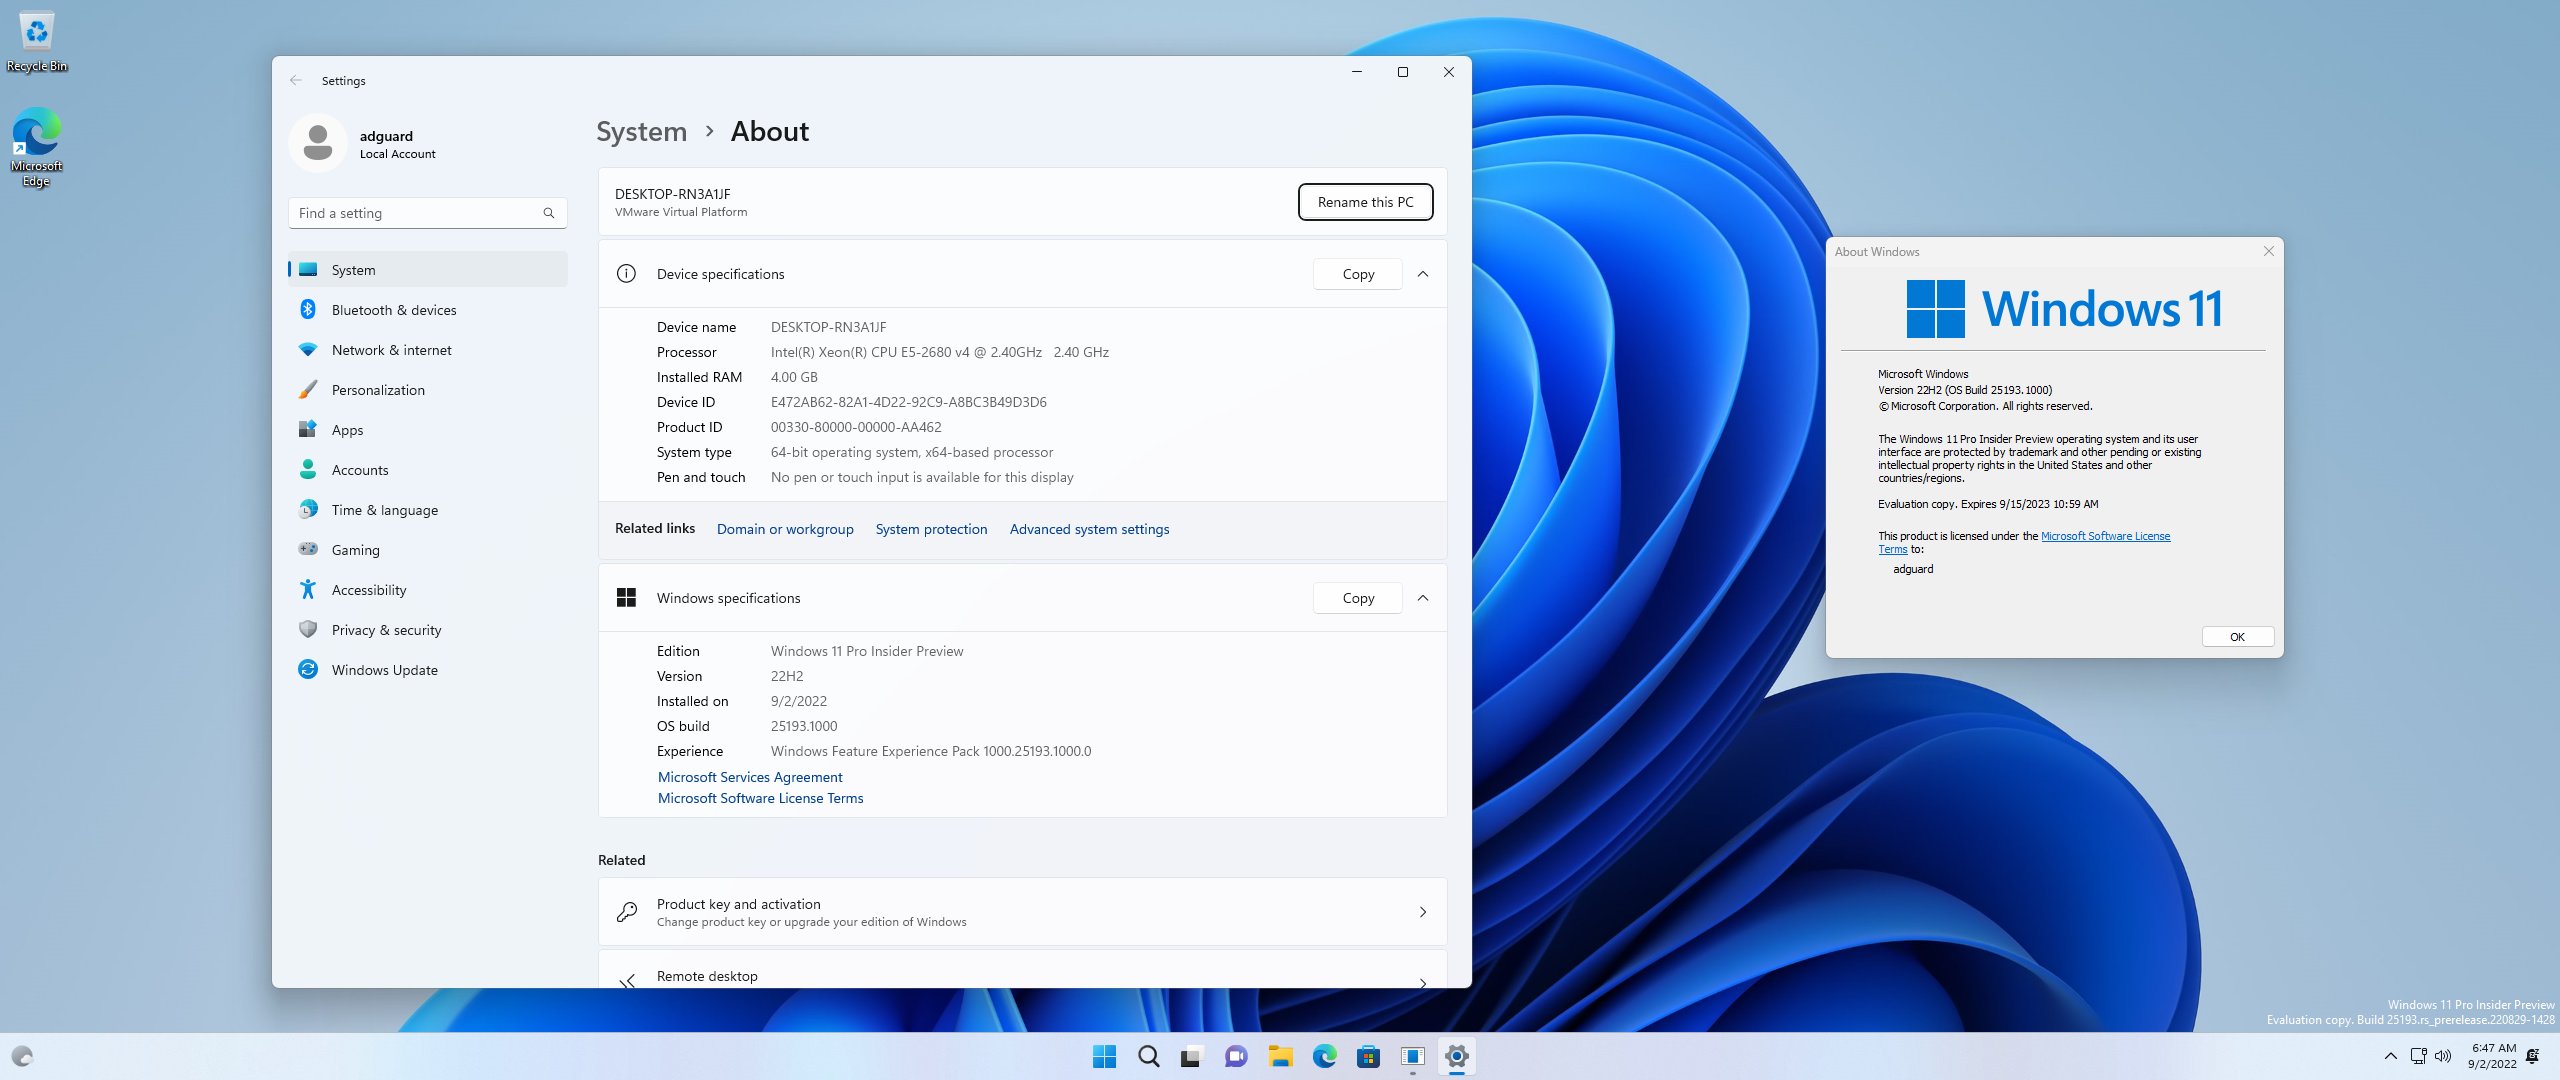Open Apps settings
The height and width of the screenshot is (1080, 2560).
point(347,430)
